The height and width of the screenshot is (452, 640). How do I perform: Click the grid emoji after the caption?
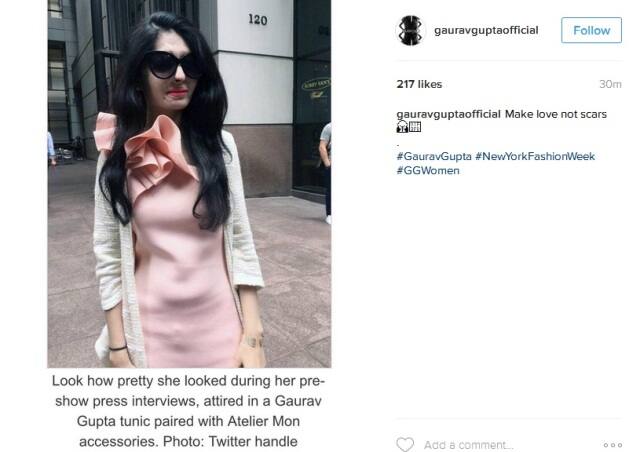point(415,127)
